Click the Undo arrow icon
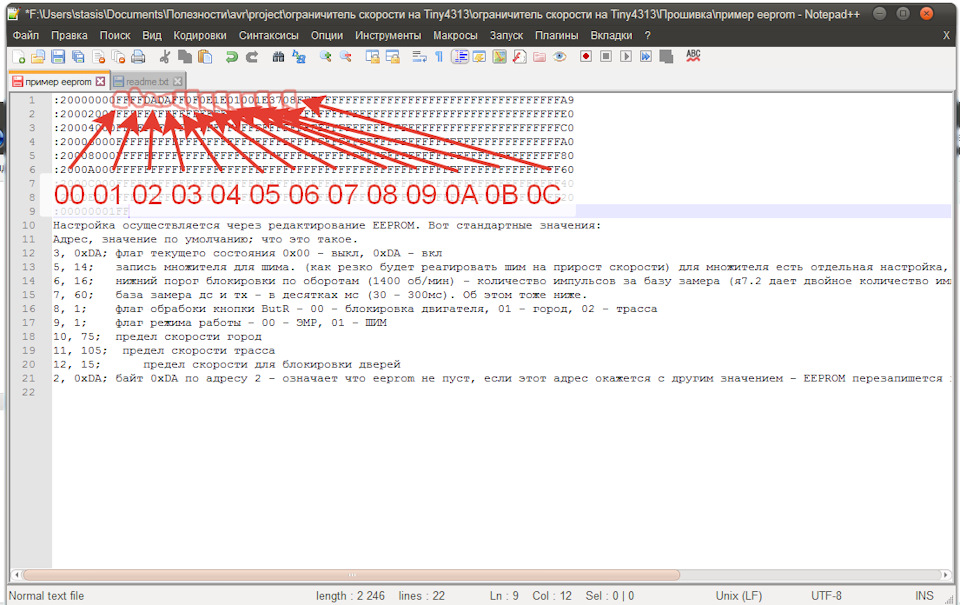 pyautogui.click(x=232, y=57)
